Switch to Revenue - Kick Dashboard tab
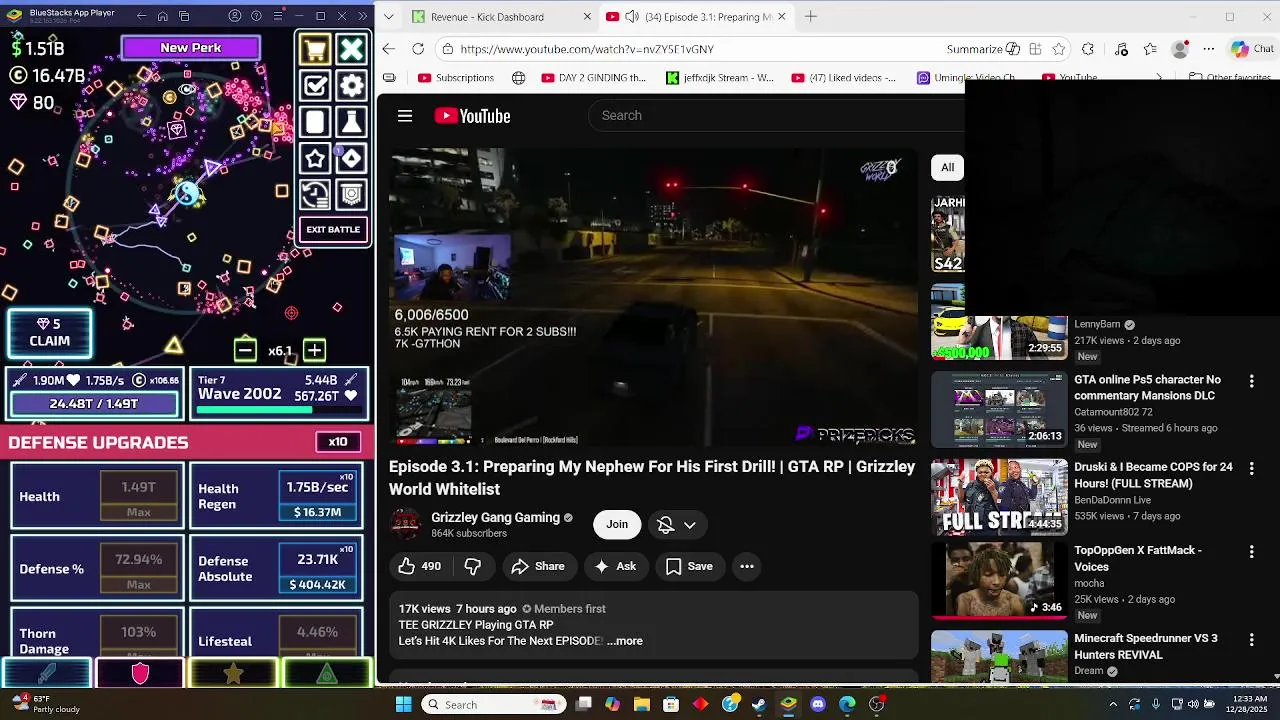 tap(487, 17)
